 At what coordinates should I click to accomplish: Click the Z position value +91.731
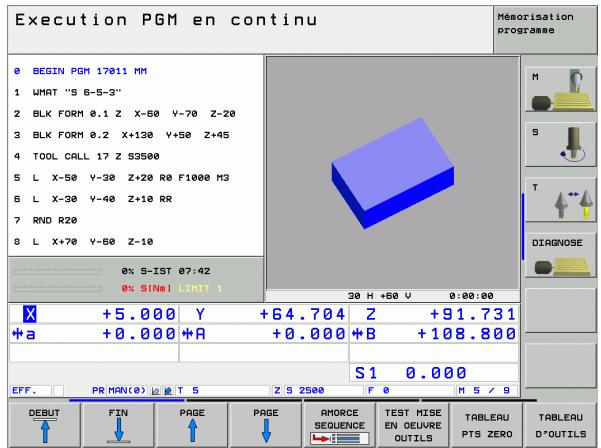pyautogui.click(x=473, y=314)
